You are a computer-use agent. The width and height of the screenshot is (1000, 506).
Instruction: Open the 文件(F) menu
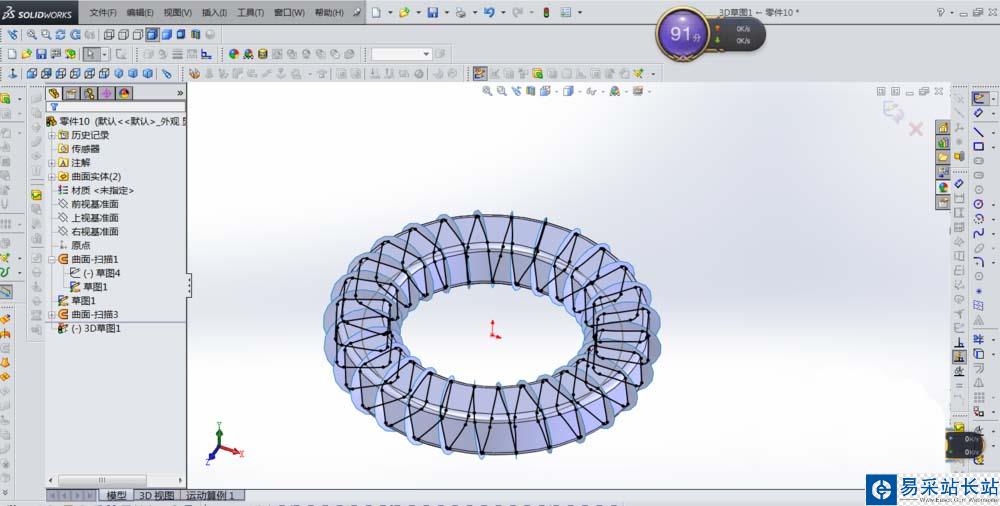click(x=103, y=12)
